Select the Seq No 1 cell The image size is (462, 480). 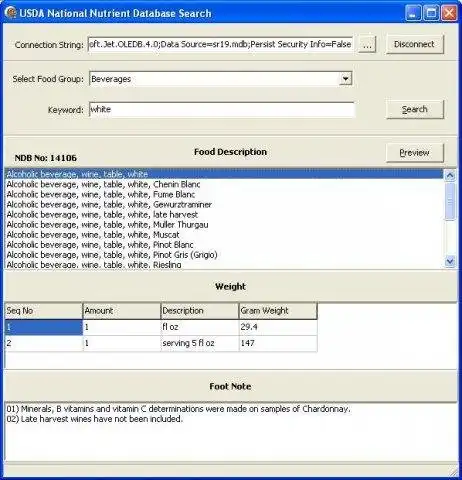point(43,327)
